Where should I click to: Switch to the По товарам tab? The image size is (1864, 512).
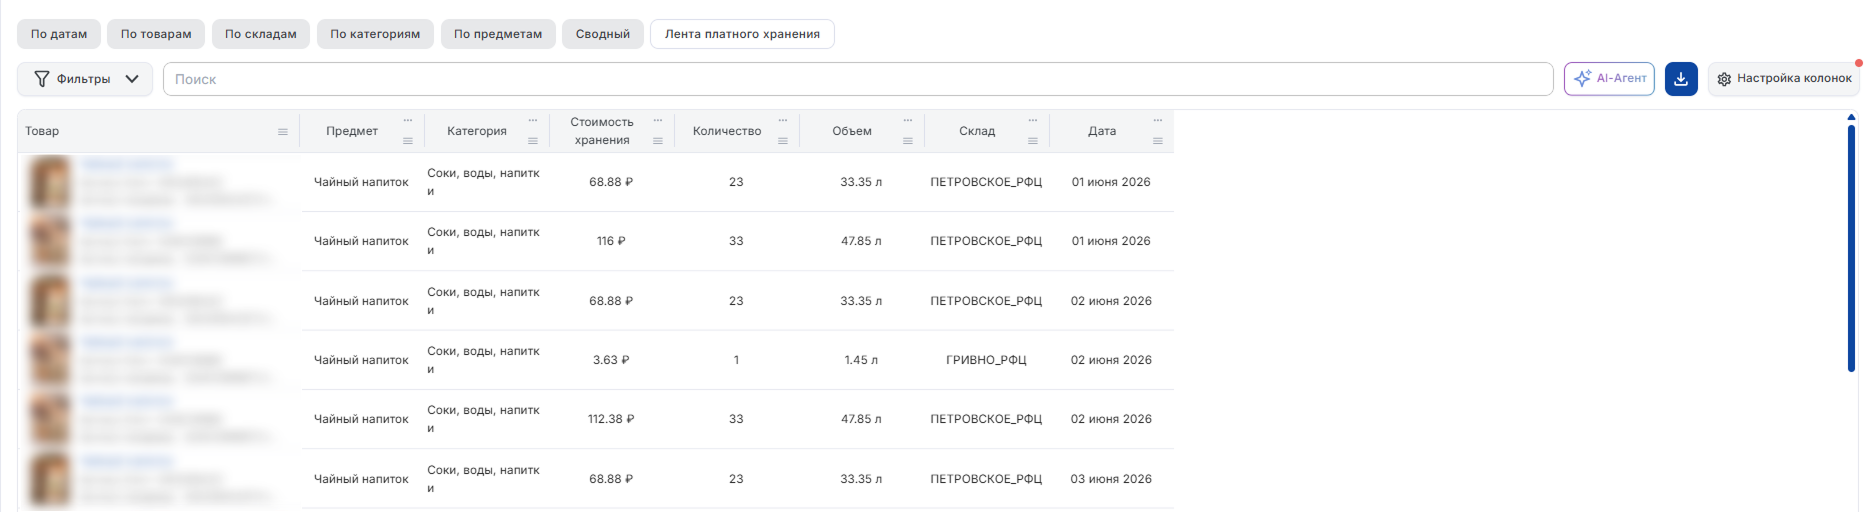(x=156, y=34)
